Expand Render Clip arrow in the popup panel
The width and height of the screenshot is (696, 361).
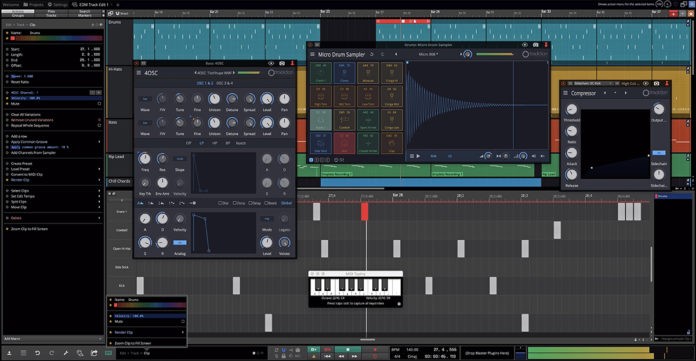click(182, 332)
